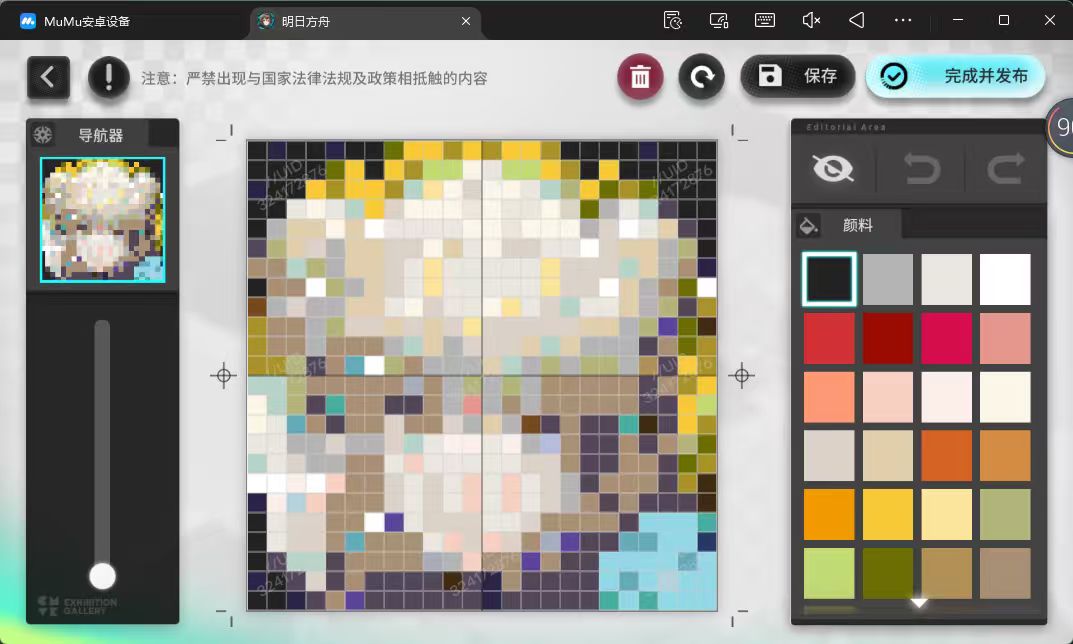Select the sand beige color swatch

point(888,456)
